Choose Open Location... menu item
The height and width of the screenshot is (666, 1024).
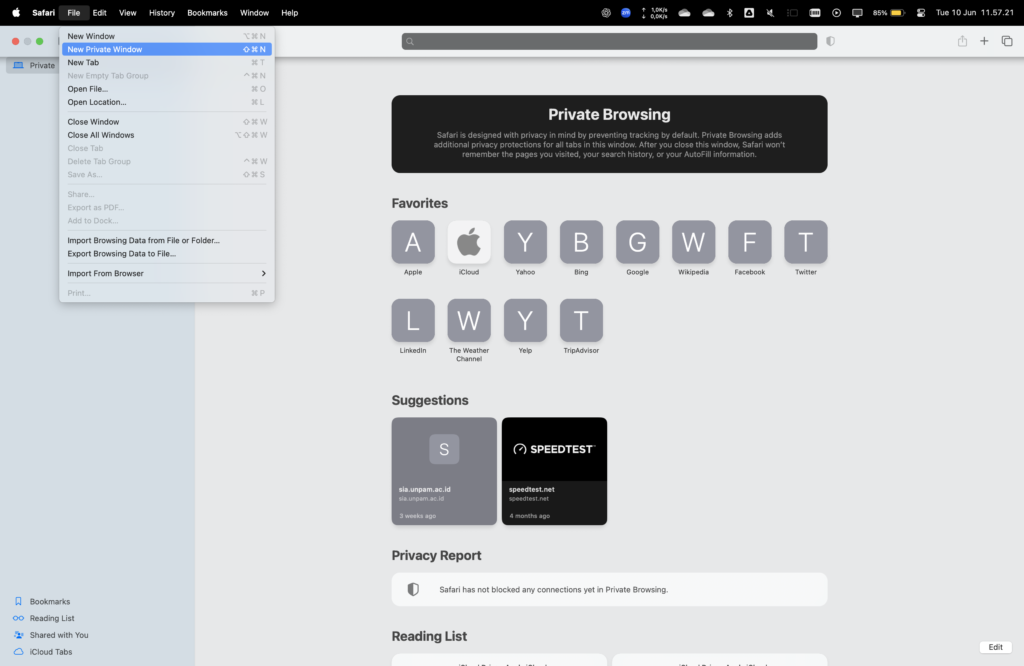pos(167,102)
